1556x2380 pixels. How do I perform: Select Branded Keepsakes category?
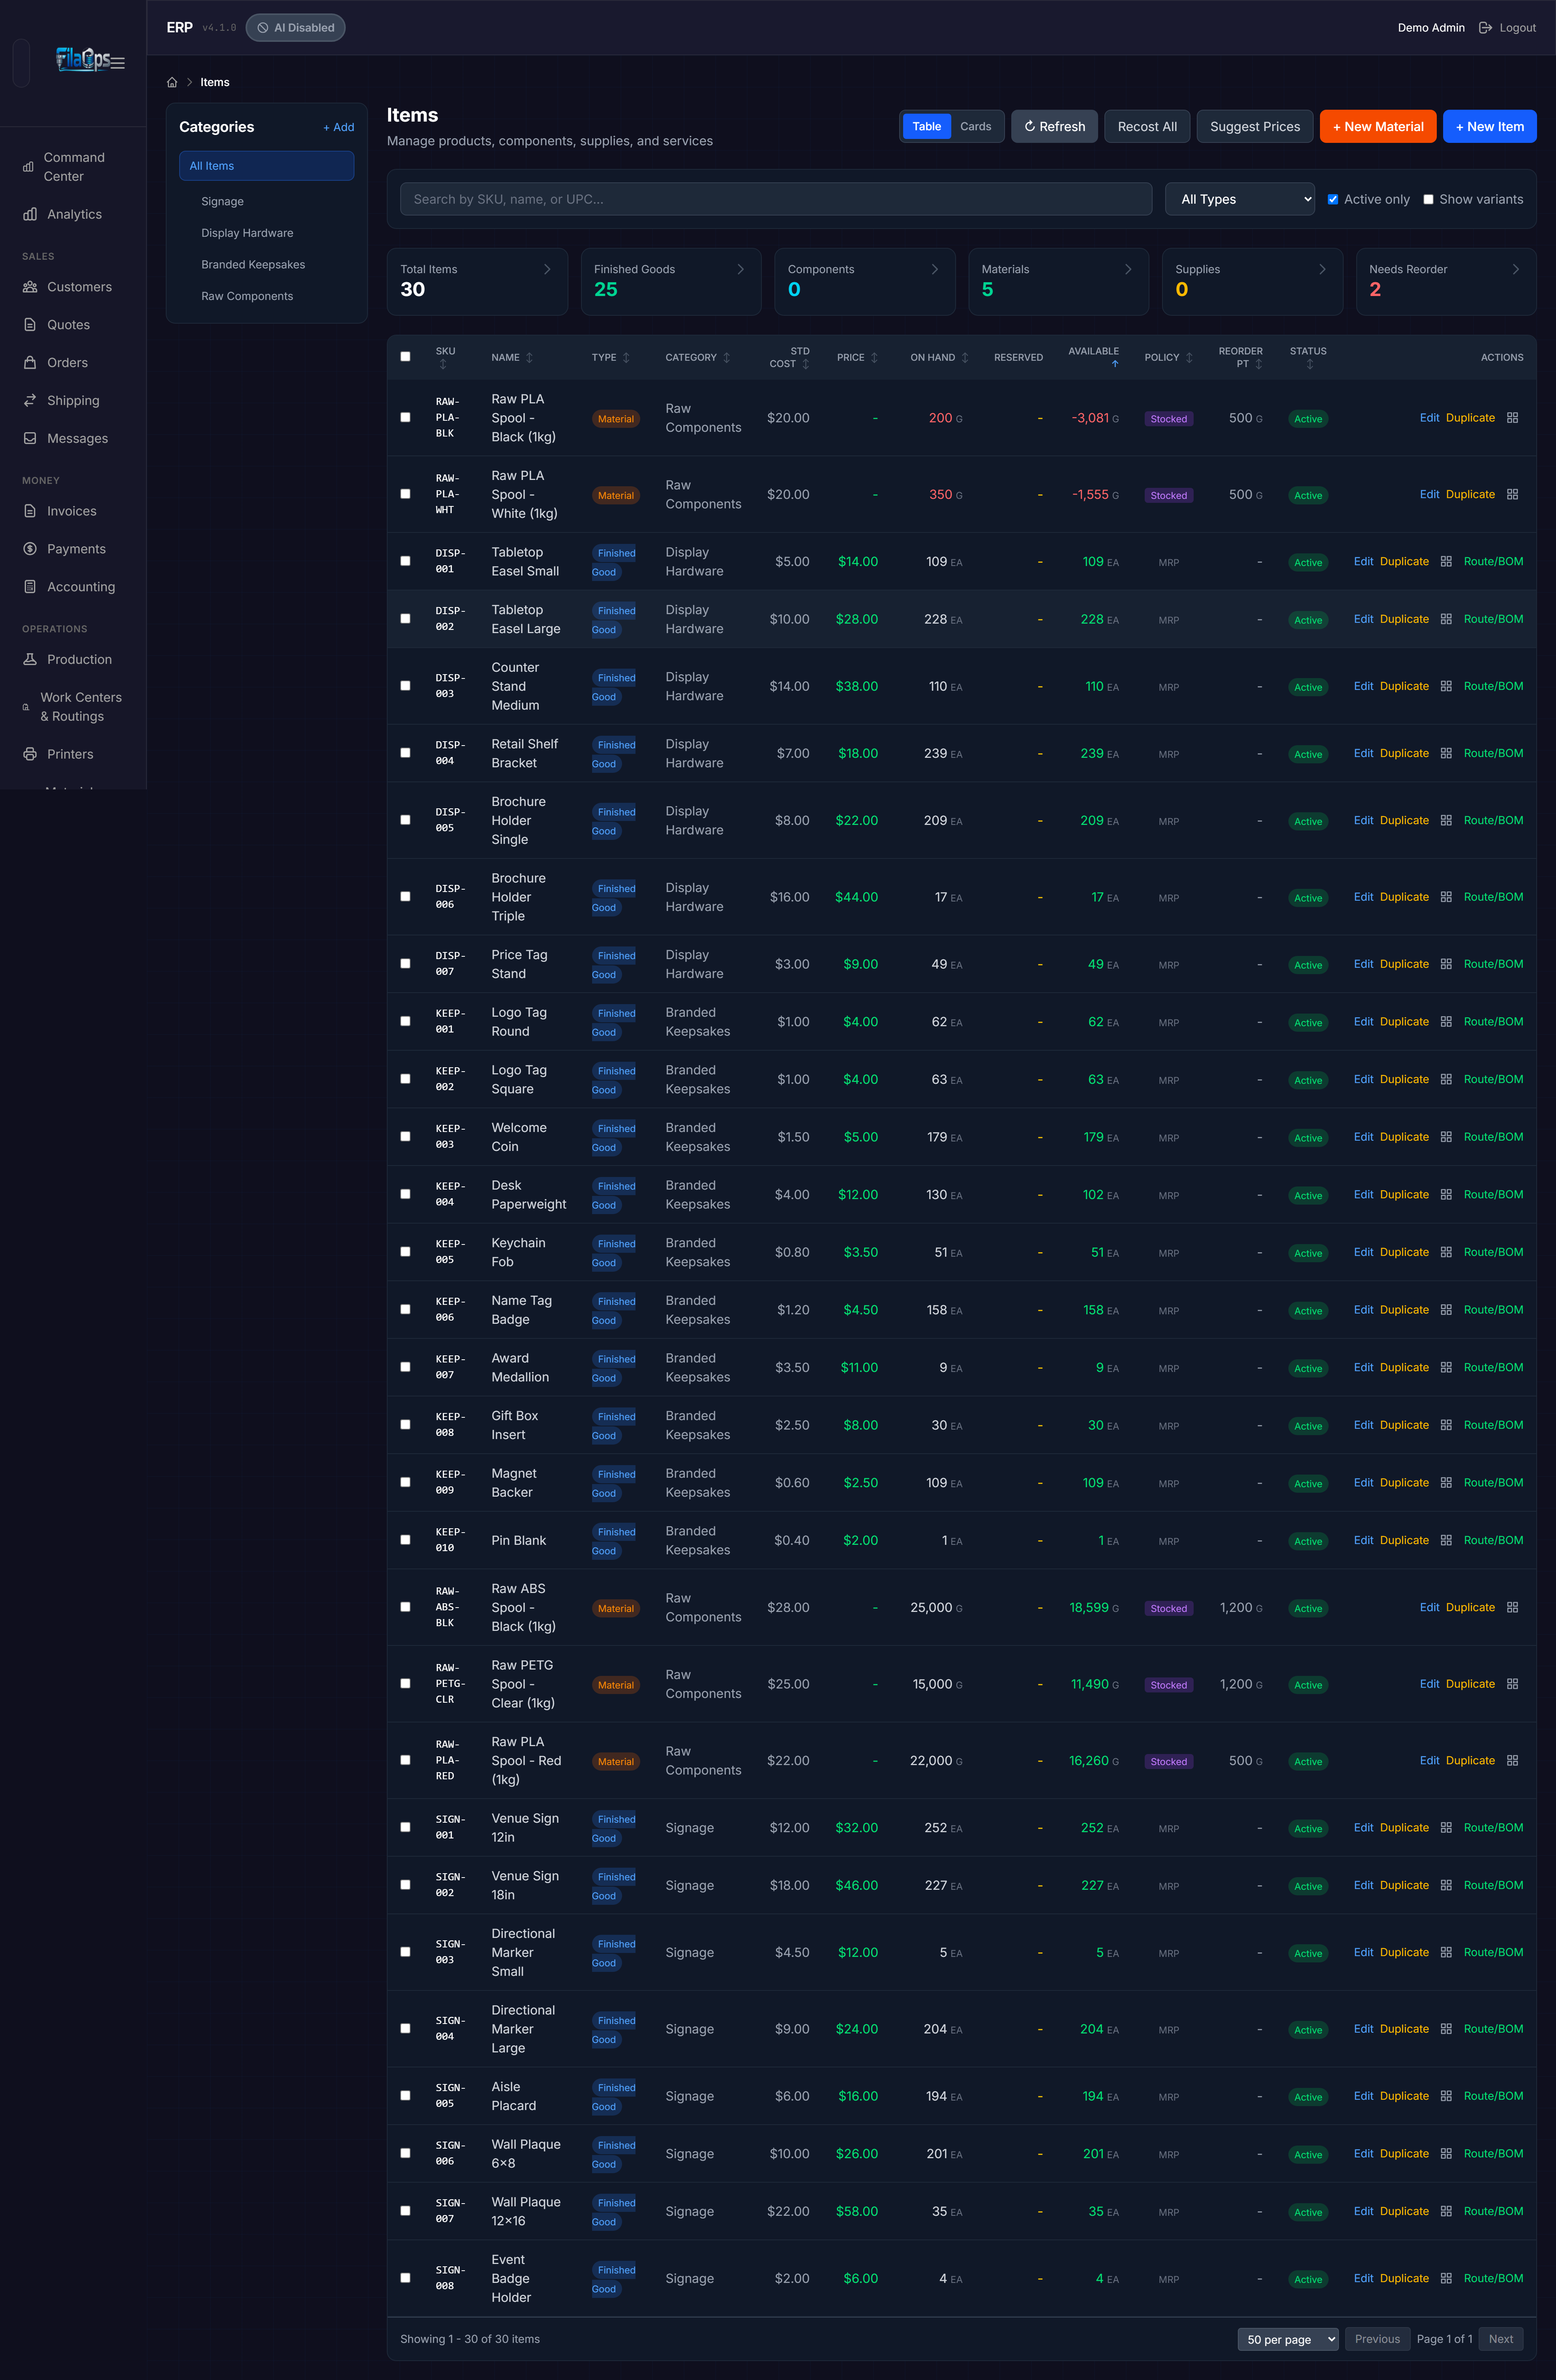pyautogui.click(x=253, y=265)
